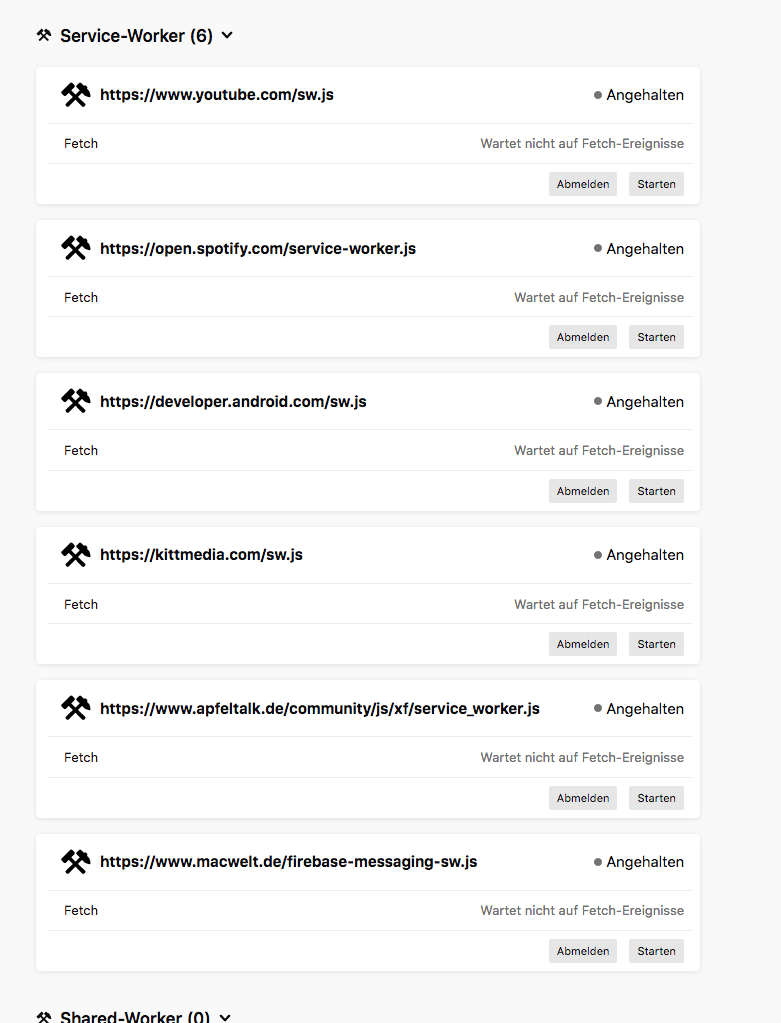This screenshot has height=1023, width=781.
Task: Click the kittmedia.com worker hammer icon
Action: (76, 555)
